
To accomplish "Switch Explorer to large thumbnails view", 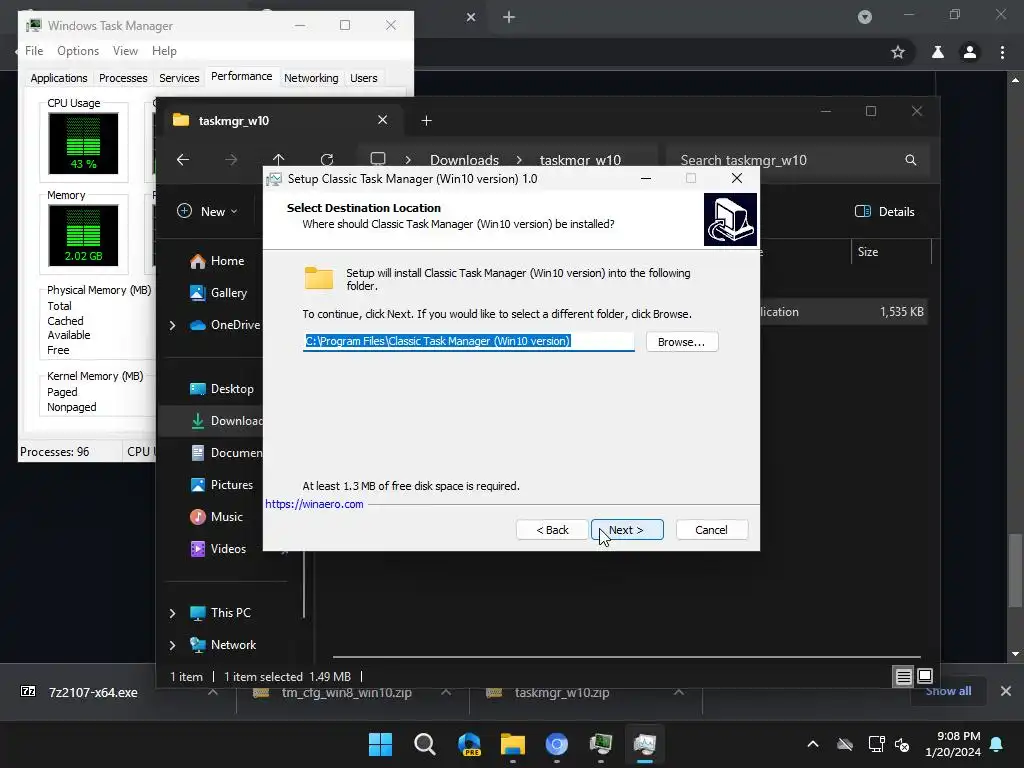I will (x=925, y=676).
